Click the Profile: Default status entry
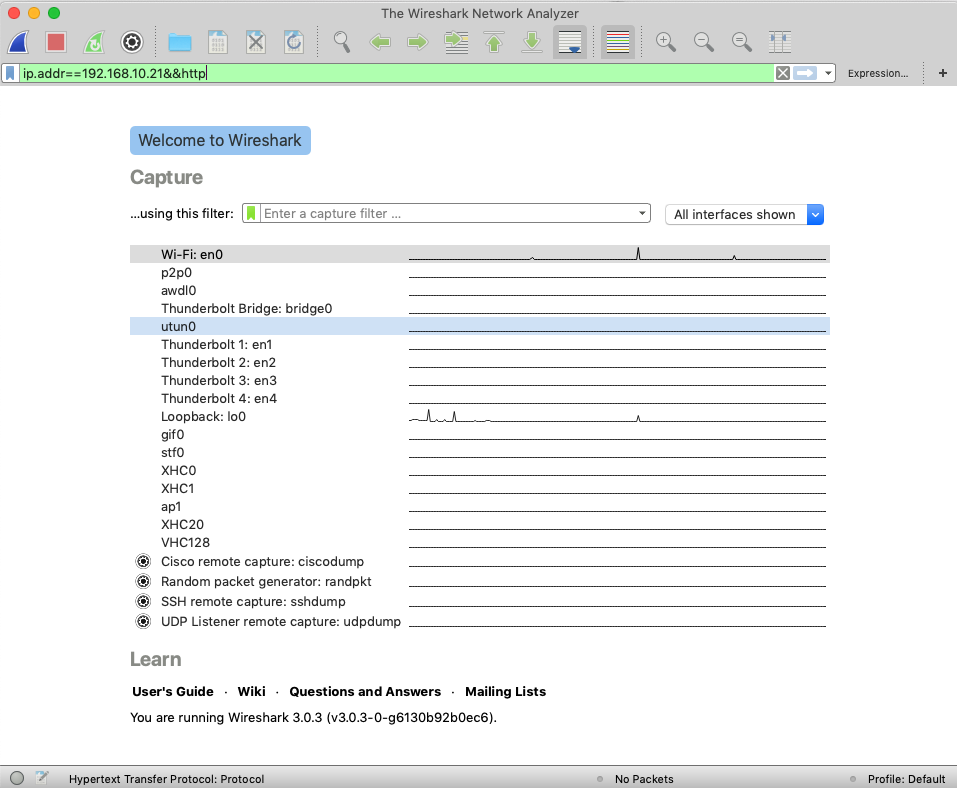 [x=906, y=779]
